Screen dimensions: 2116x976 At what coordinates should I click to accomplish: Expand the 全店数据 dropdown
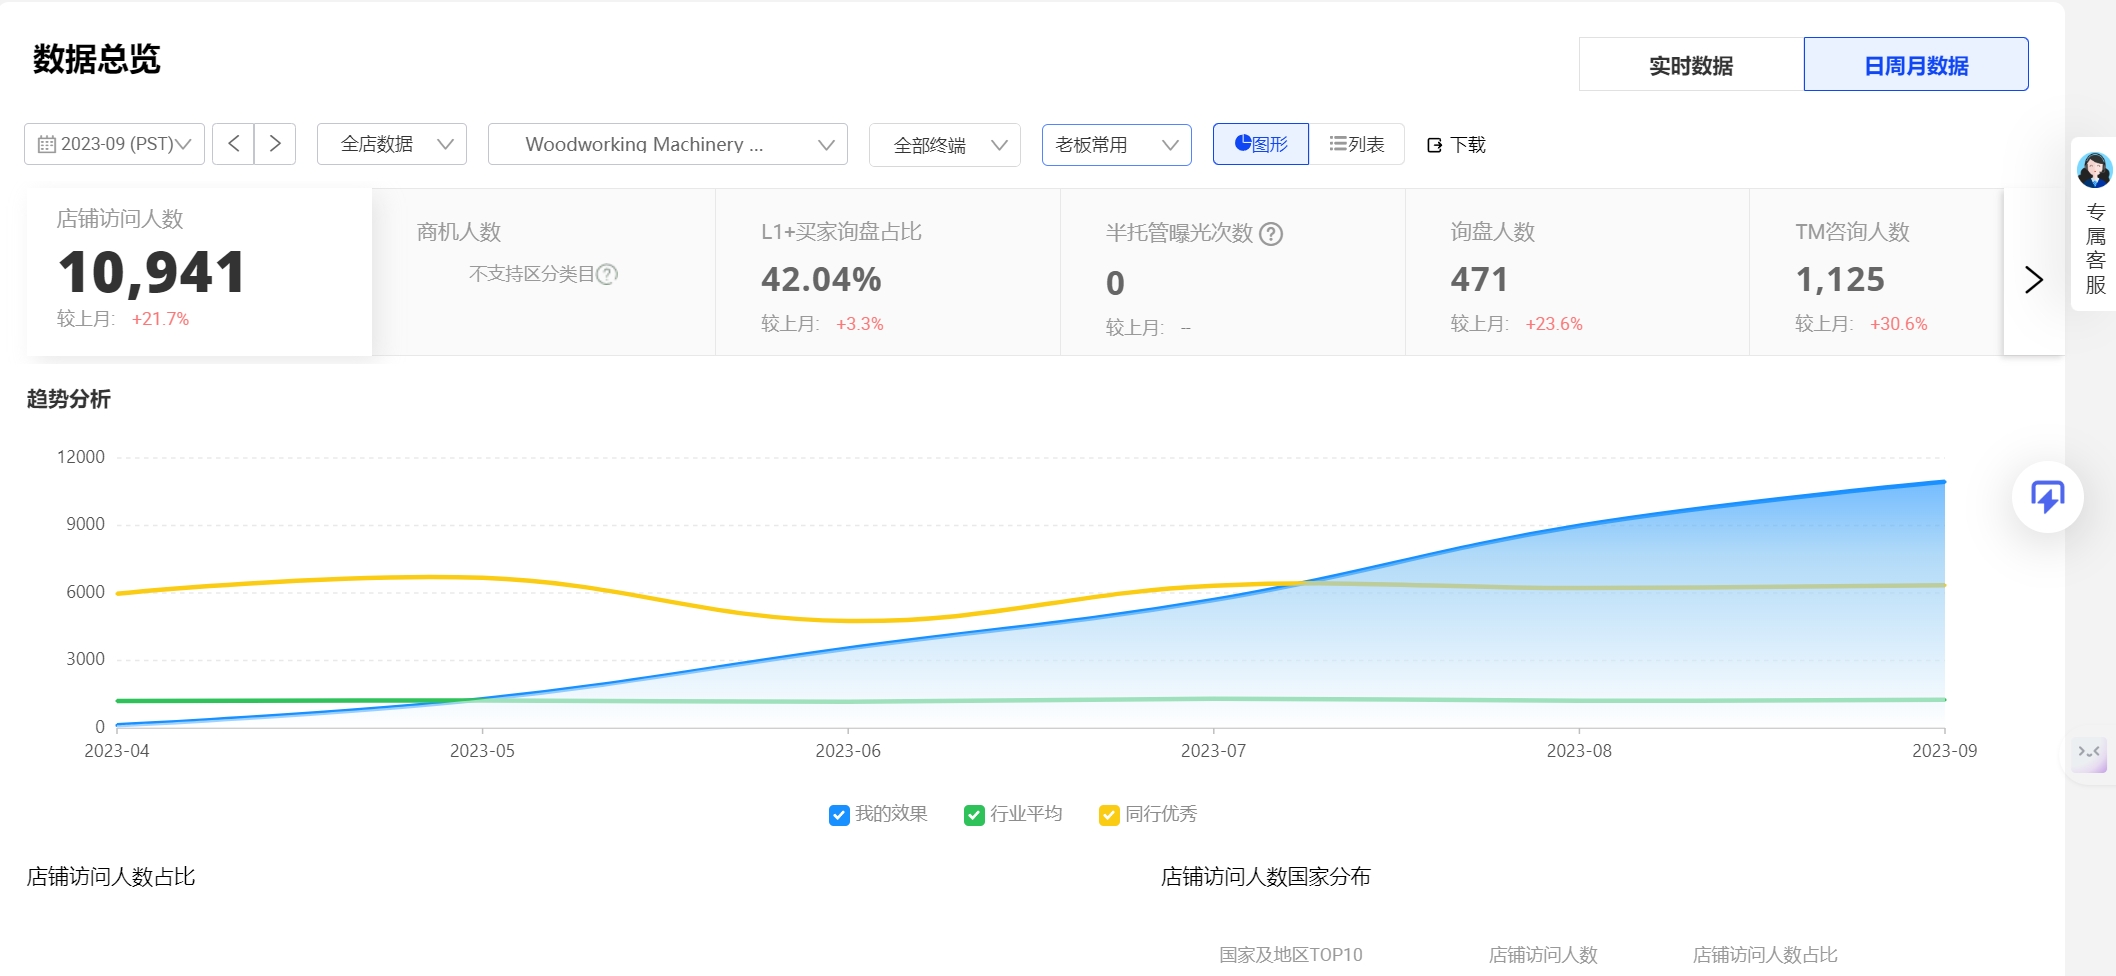pyautogui.click(x=392, y=144)
